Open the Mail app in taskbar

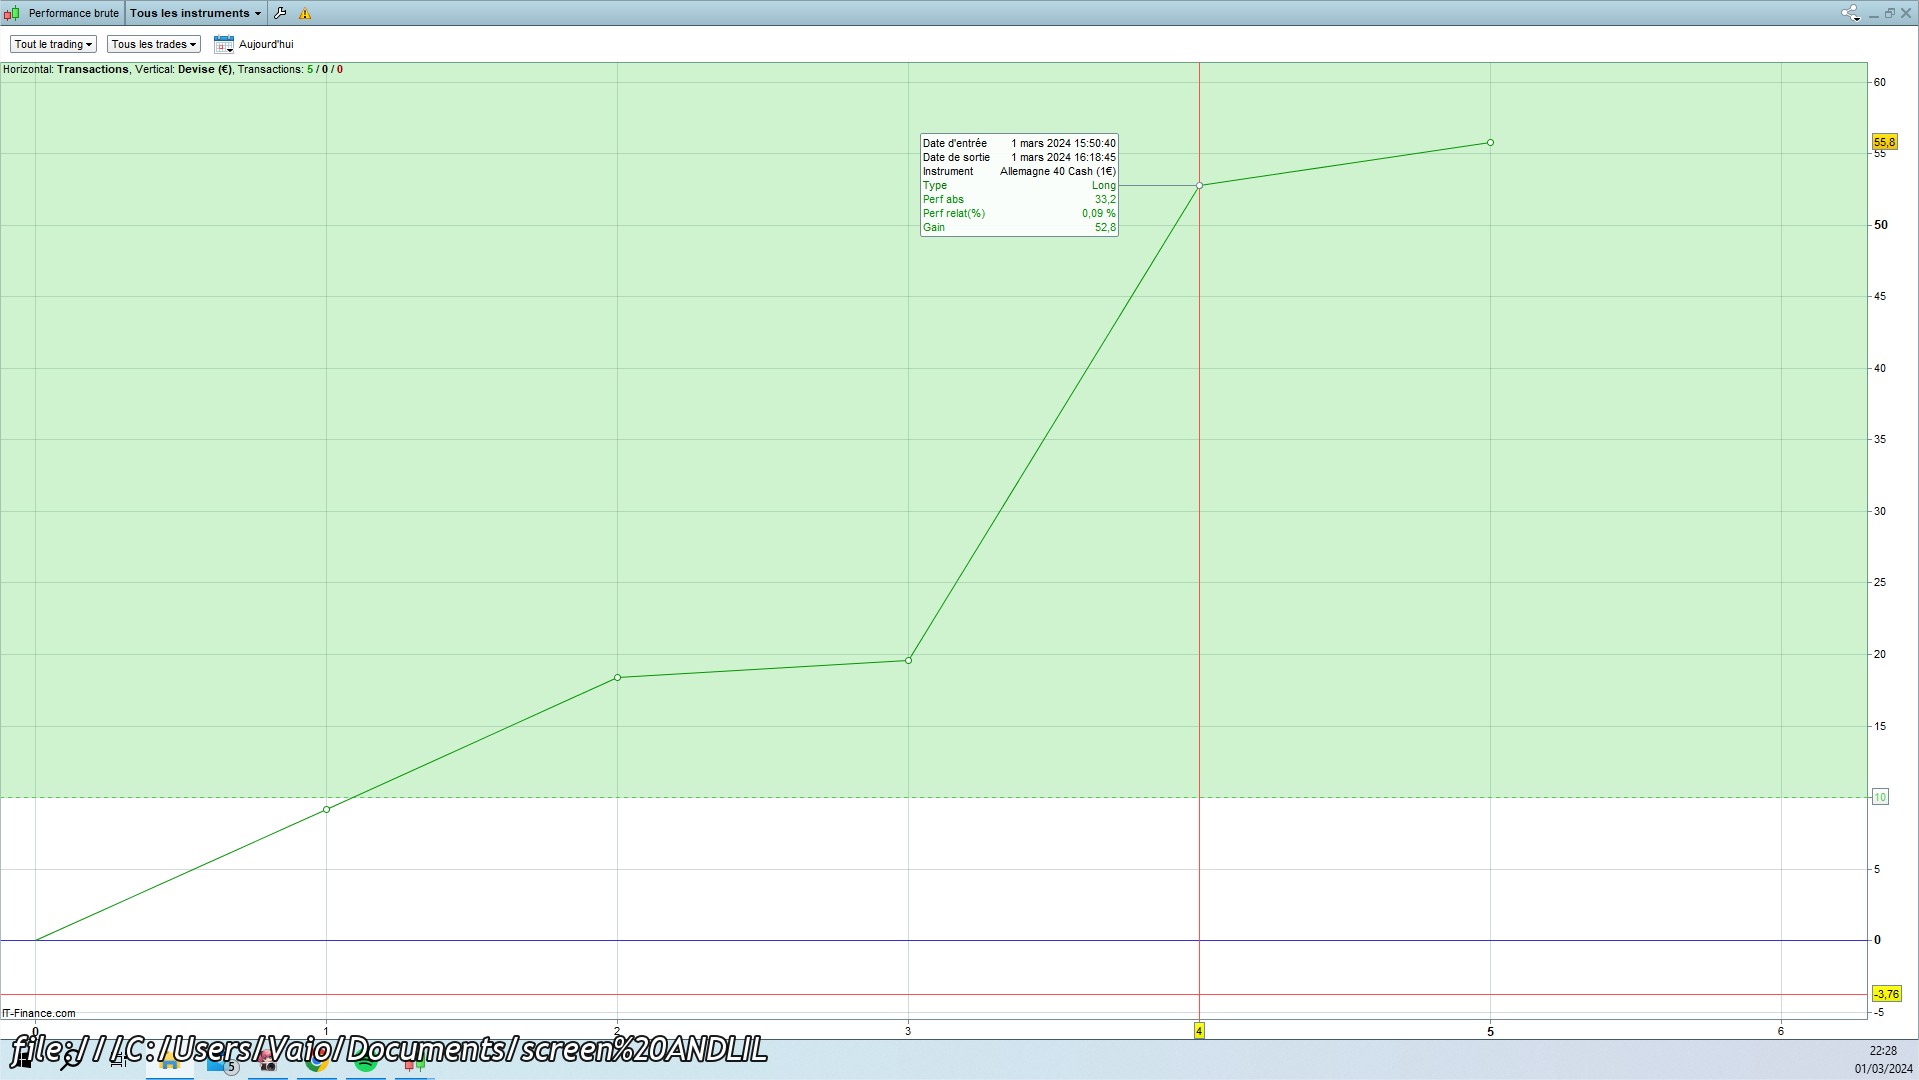click(x=218, y=1063)
